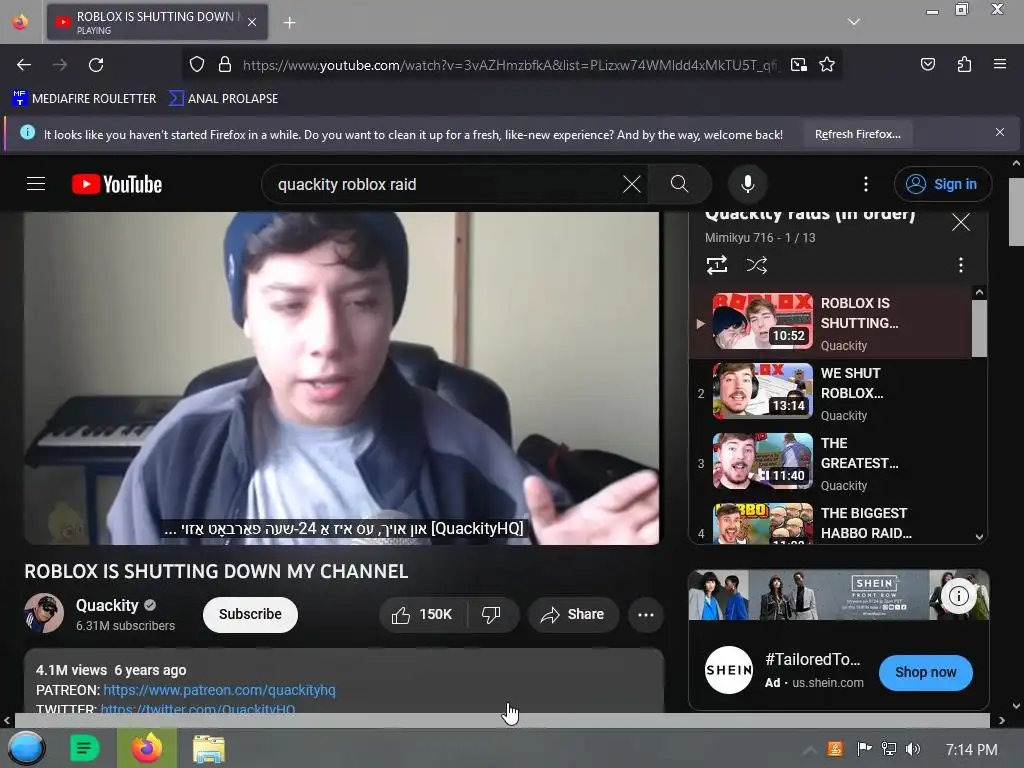This screenshot has height=768, width=1024.
Task: Open Quackity channel avatar
Action: (44, 613)
